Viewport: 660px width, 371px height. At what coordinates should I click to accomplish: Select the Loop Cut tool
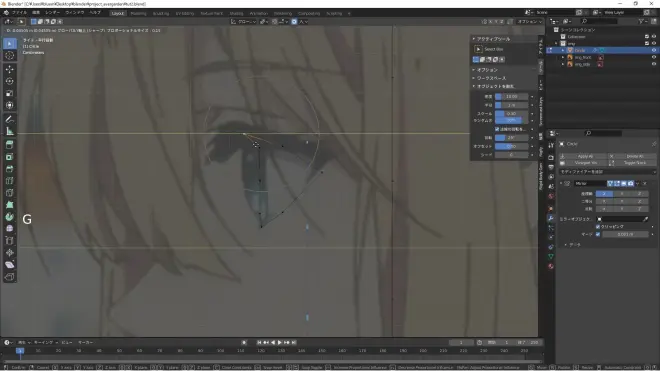point(10,181)
